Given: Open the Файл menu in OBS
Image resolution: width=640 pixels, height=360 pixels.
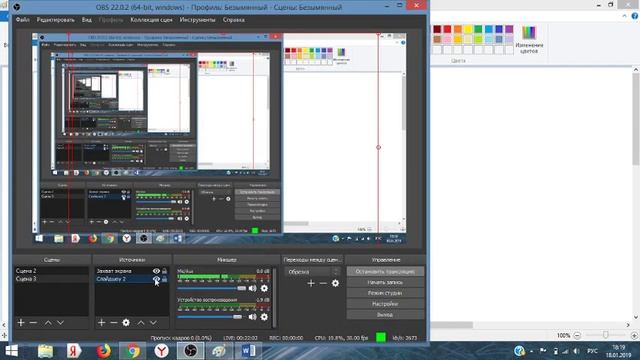Looking at the screenshot, I should tap(22, 20).
